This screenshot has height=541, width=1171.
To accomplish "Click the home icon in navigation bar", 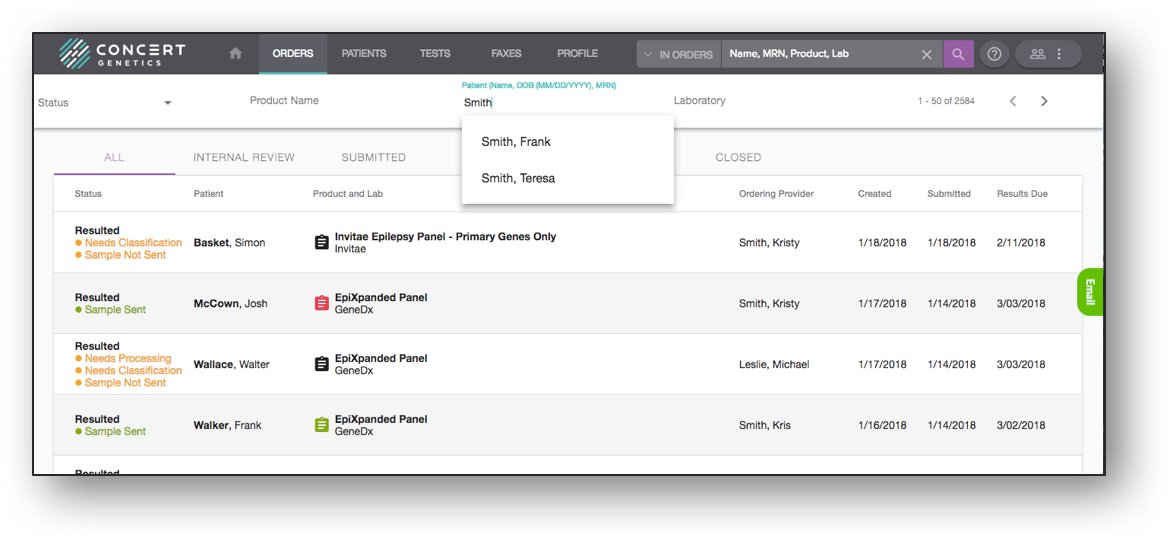I will [235, 54].
